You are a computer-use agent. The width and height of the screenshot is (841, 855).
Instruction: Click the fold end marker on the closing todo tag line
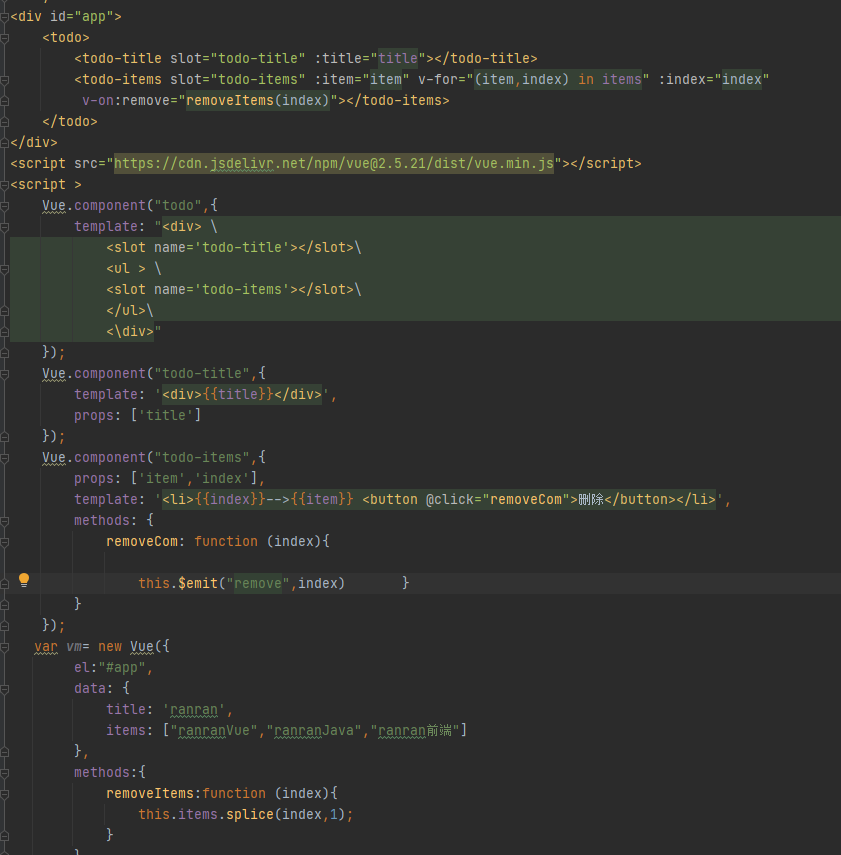click(x=4, y=122)
